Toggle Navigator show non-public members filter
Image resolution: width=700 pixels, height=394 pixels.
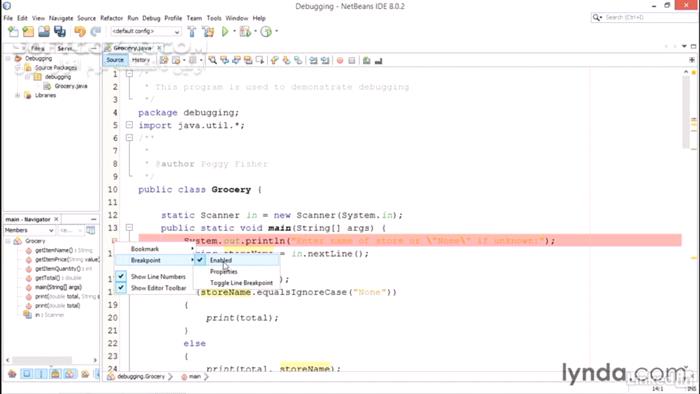coord(55,374)
